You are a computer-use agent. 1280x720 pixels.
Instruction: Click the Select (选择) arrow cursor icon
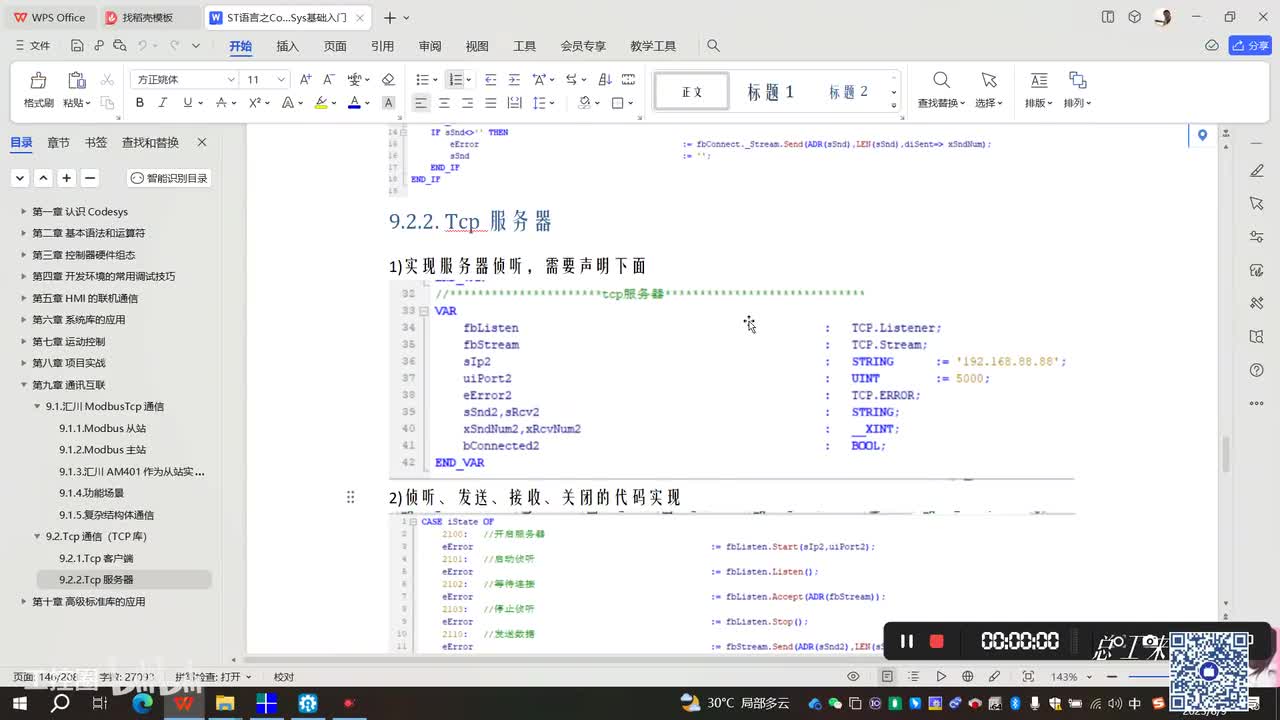coord(989,80)
